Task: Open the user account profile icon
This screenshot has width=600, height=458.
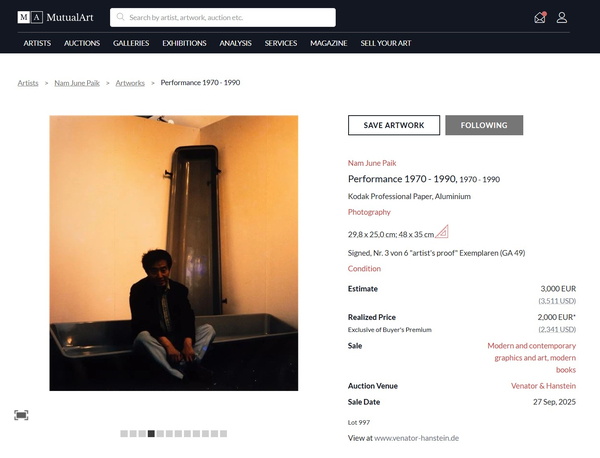Action: pyautogui.click(x=562, y=17)
